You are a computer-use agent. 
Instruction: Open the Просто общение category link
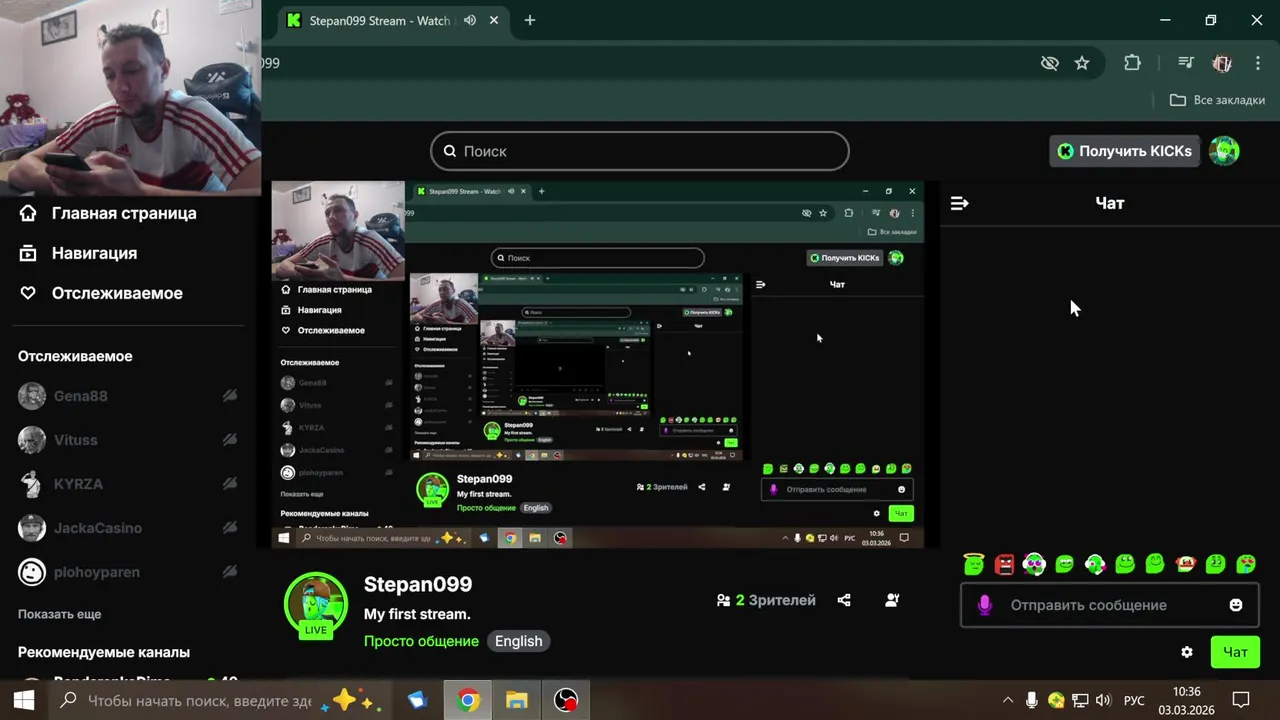(x=421, y=641)
